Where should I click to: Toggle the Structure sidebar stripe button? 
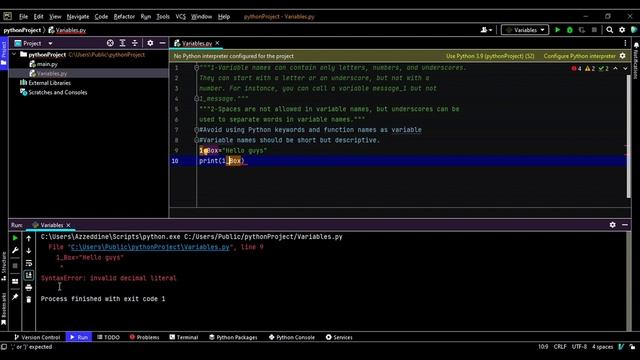[x=4, y=266]
